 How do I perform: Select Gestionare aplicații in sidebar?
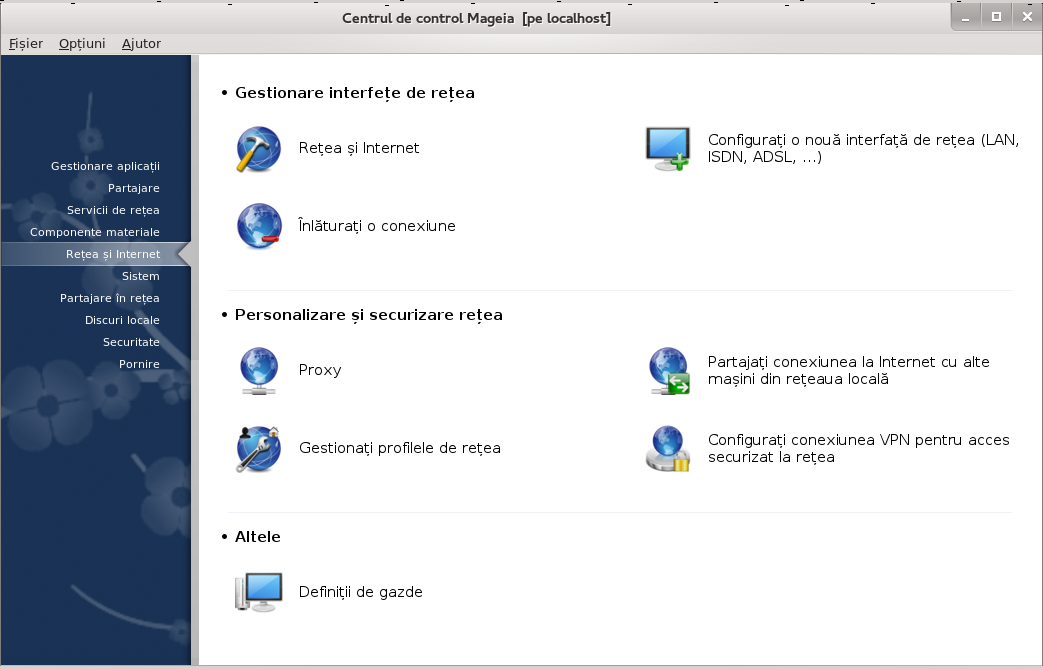105,166
